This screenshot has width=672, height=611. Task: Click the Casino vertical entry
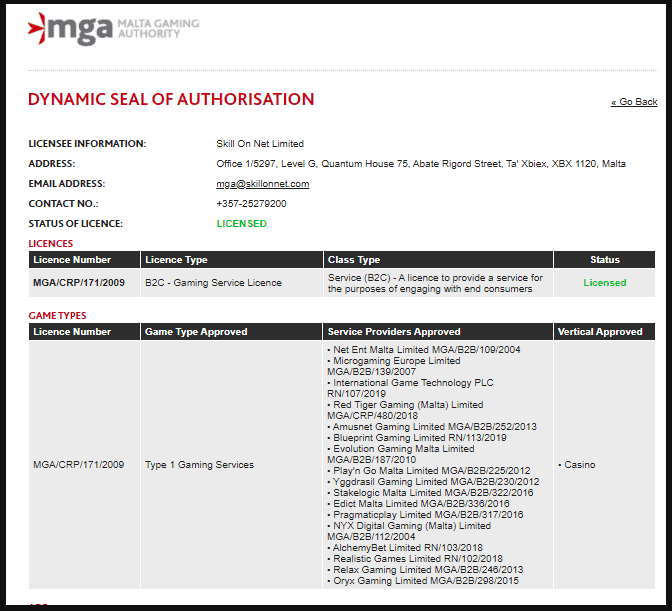pyautogui.click(x=577, y=465)
